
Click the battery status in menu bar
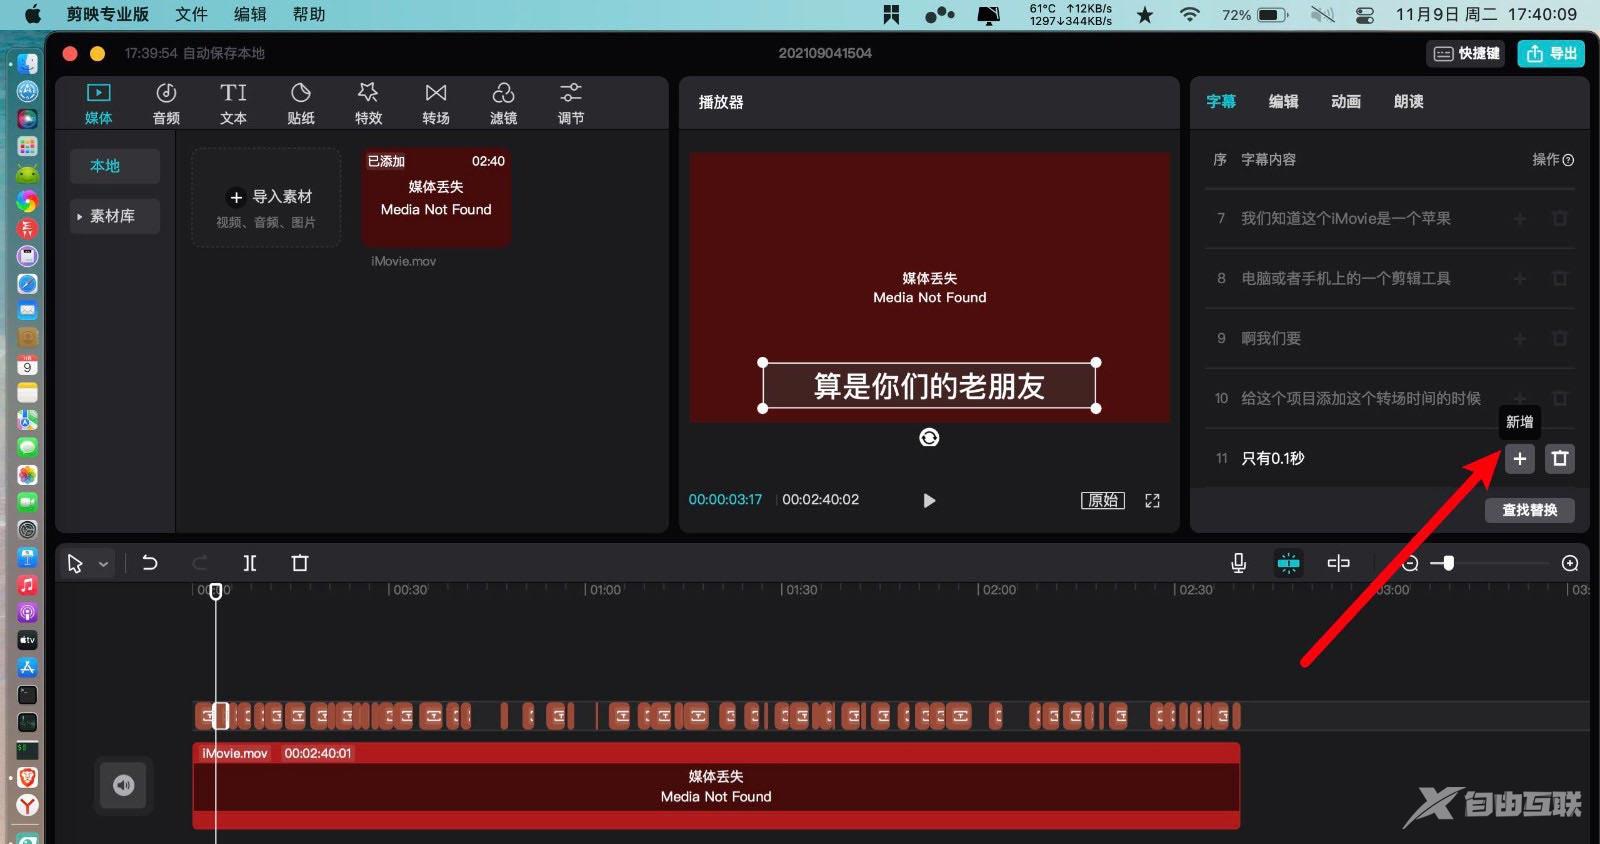[1255, 15]
